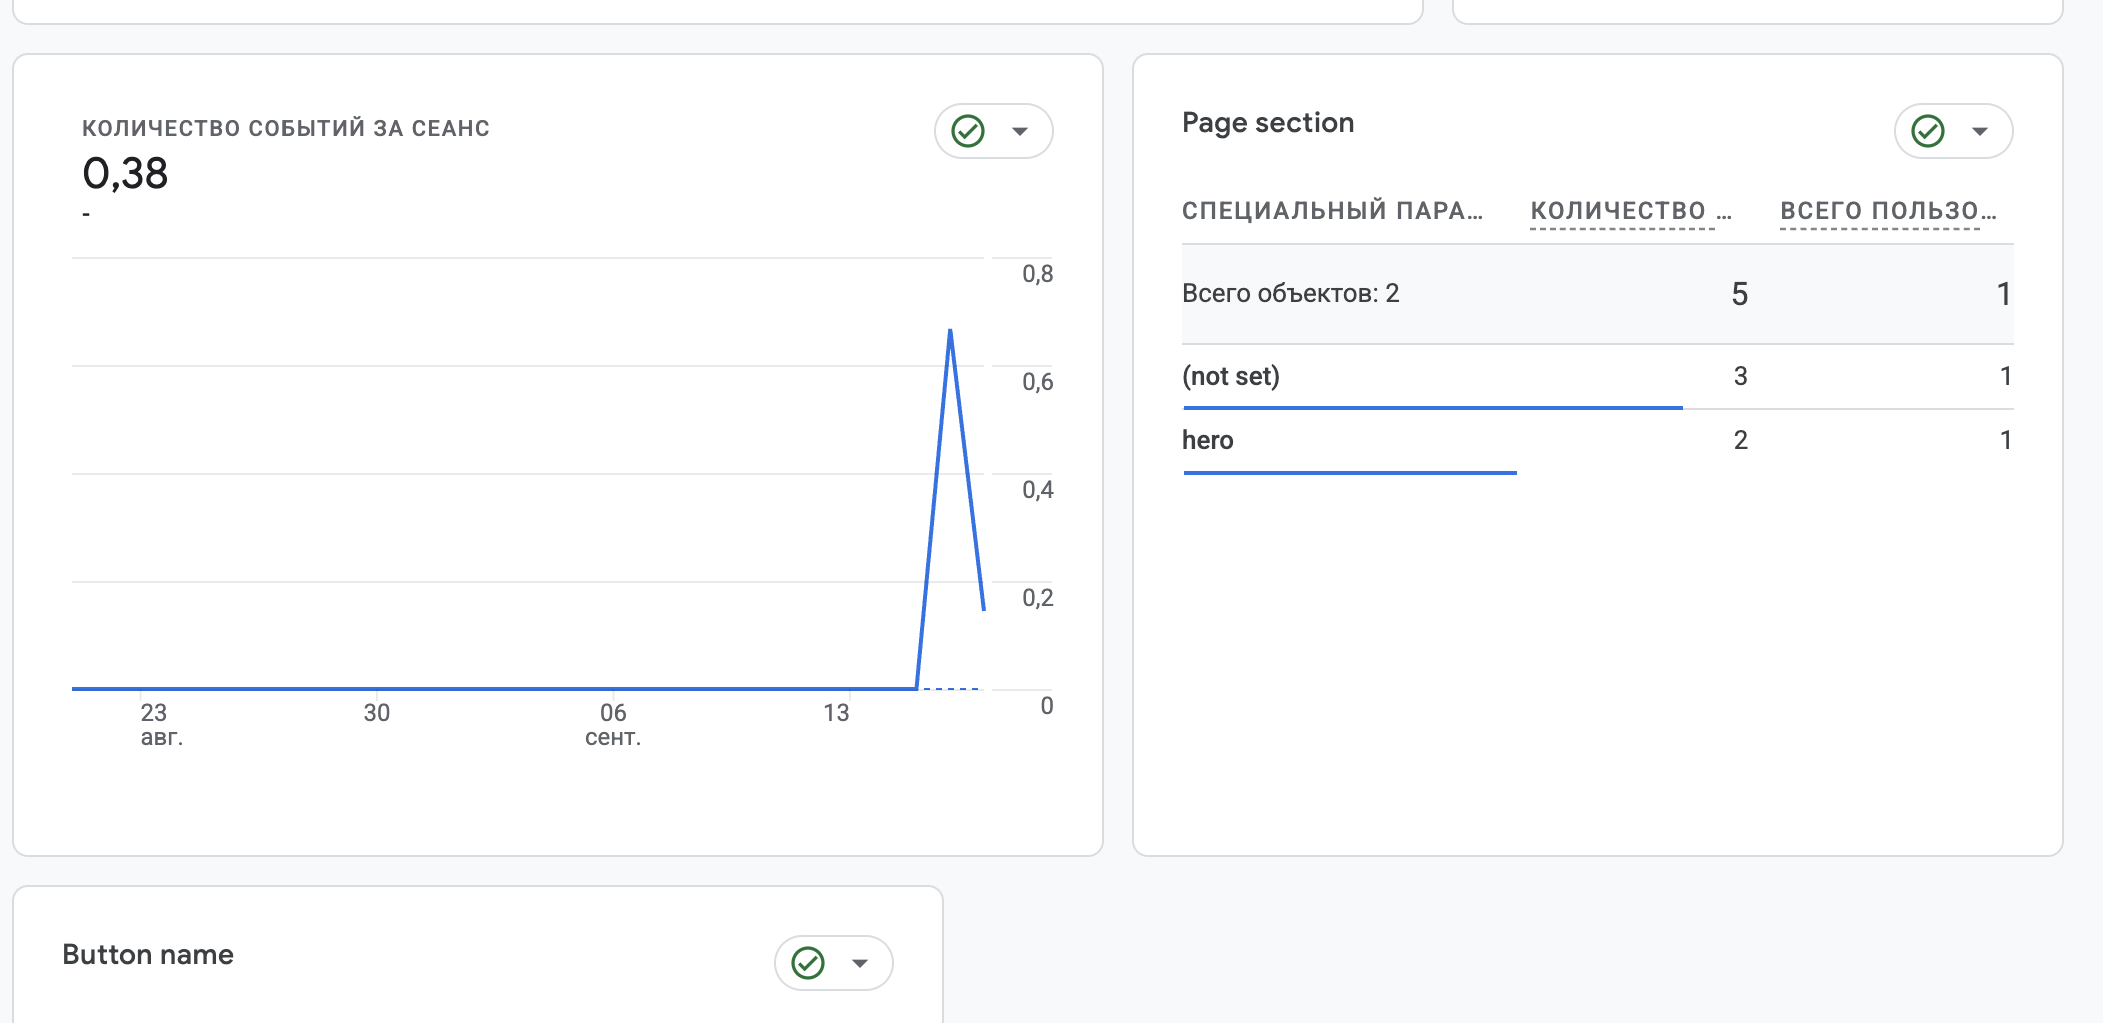Viewport: 2103px width, 1023px height.
Task: Select the hero table row
Action: coord(1597,441)
